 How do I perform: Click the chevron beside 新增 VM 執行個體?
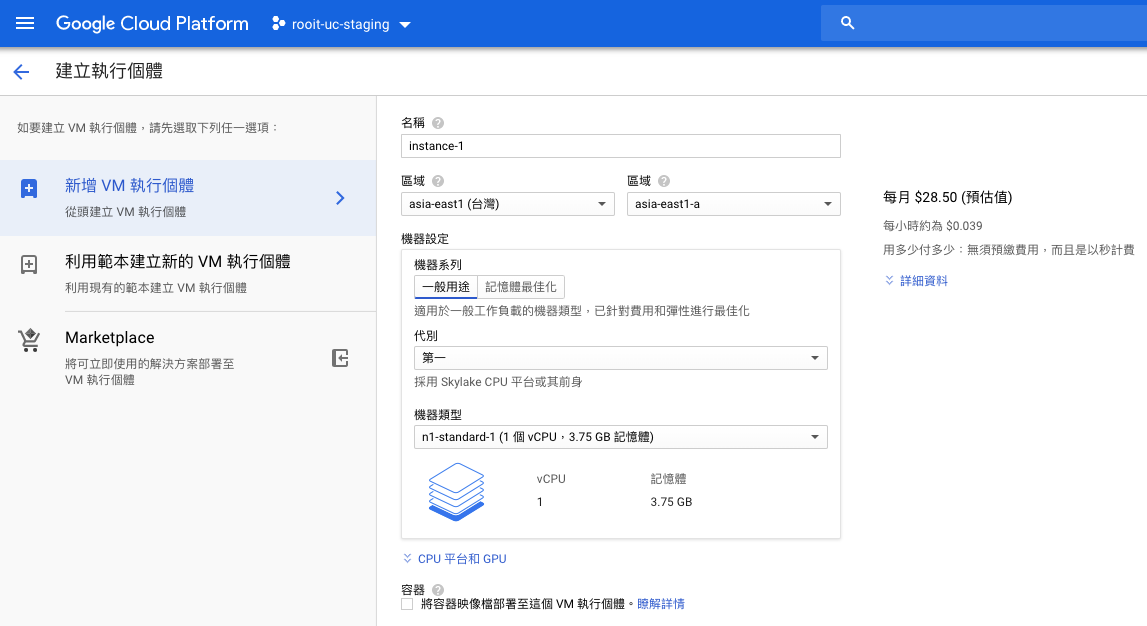(340, 197)
